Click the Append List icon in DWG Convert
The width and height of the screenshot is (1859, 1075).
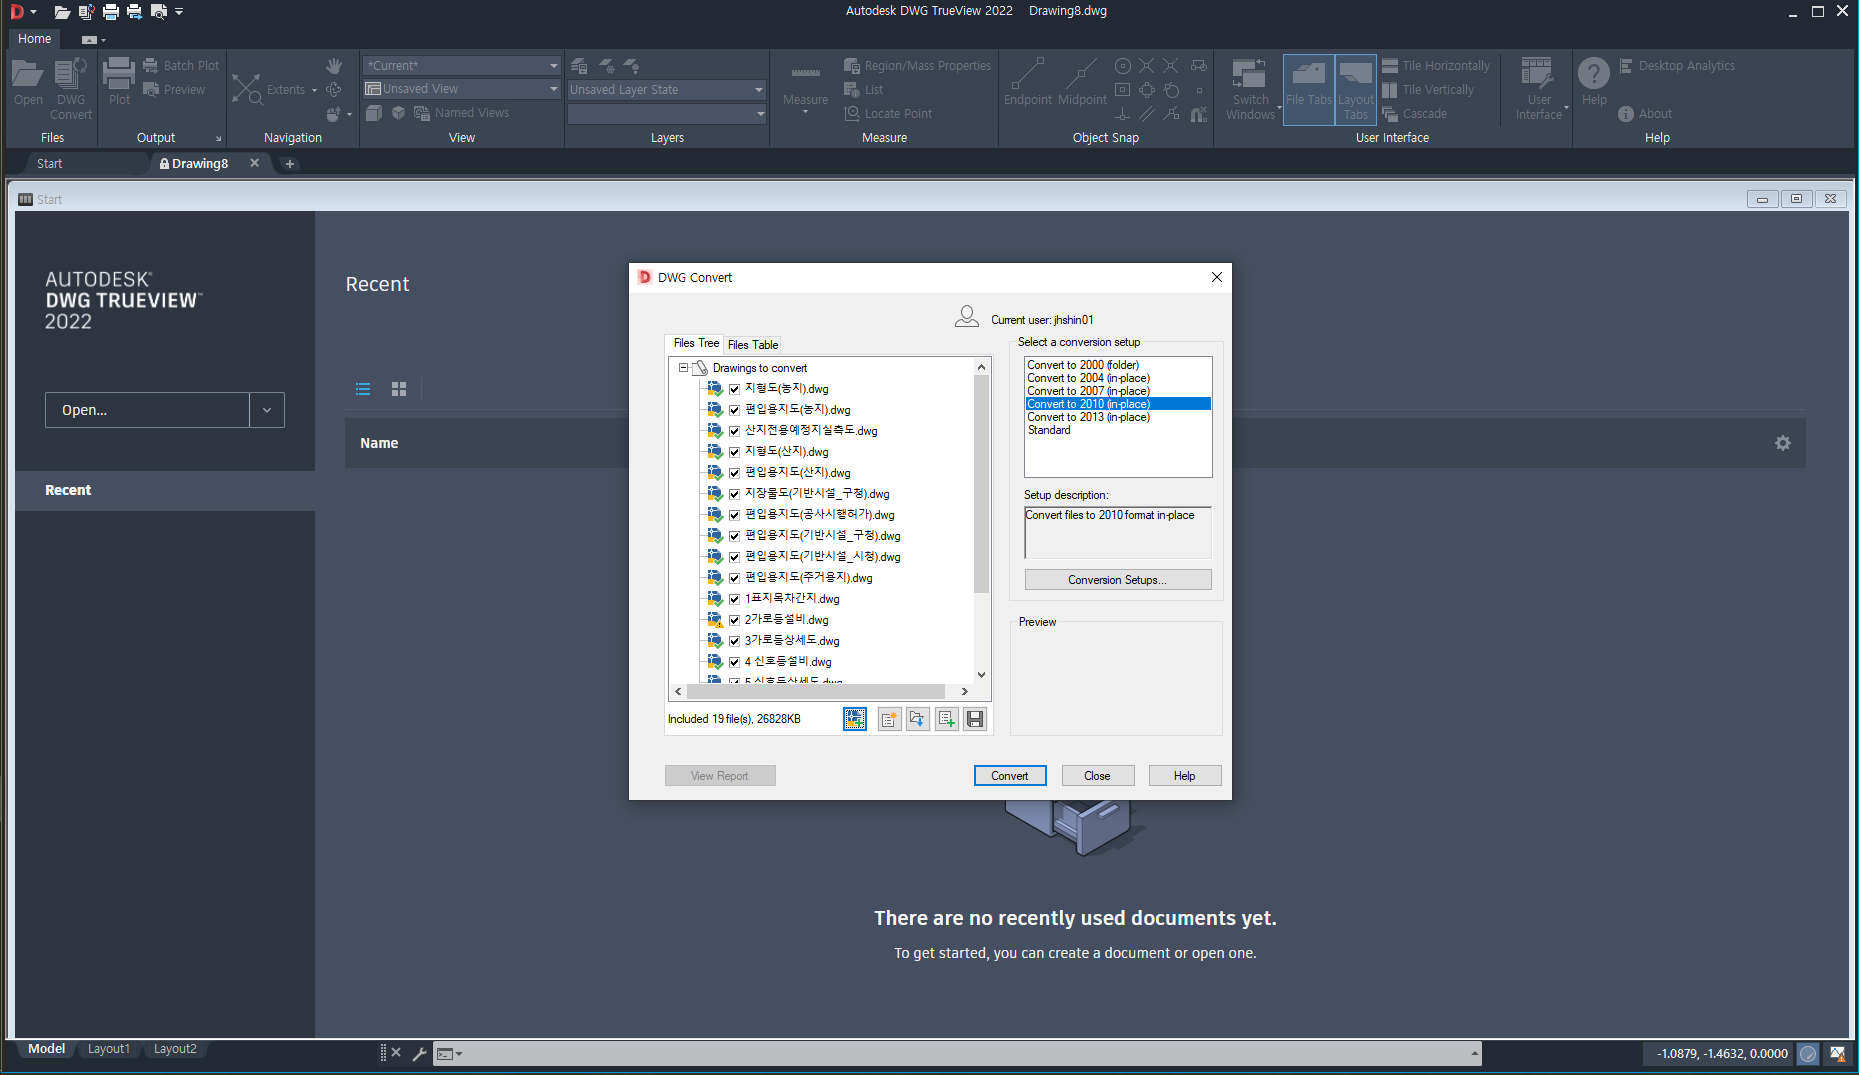point(946,719)
